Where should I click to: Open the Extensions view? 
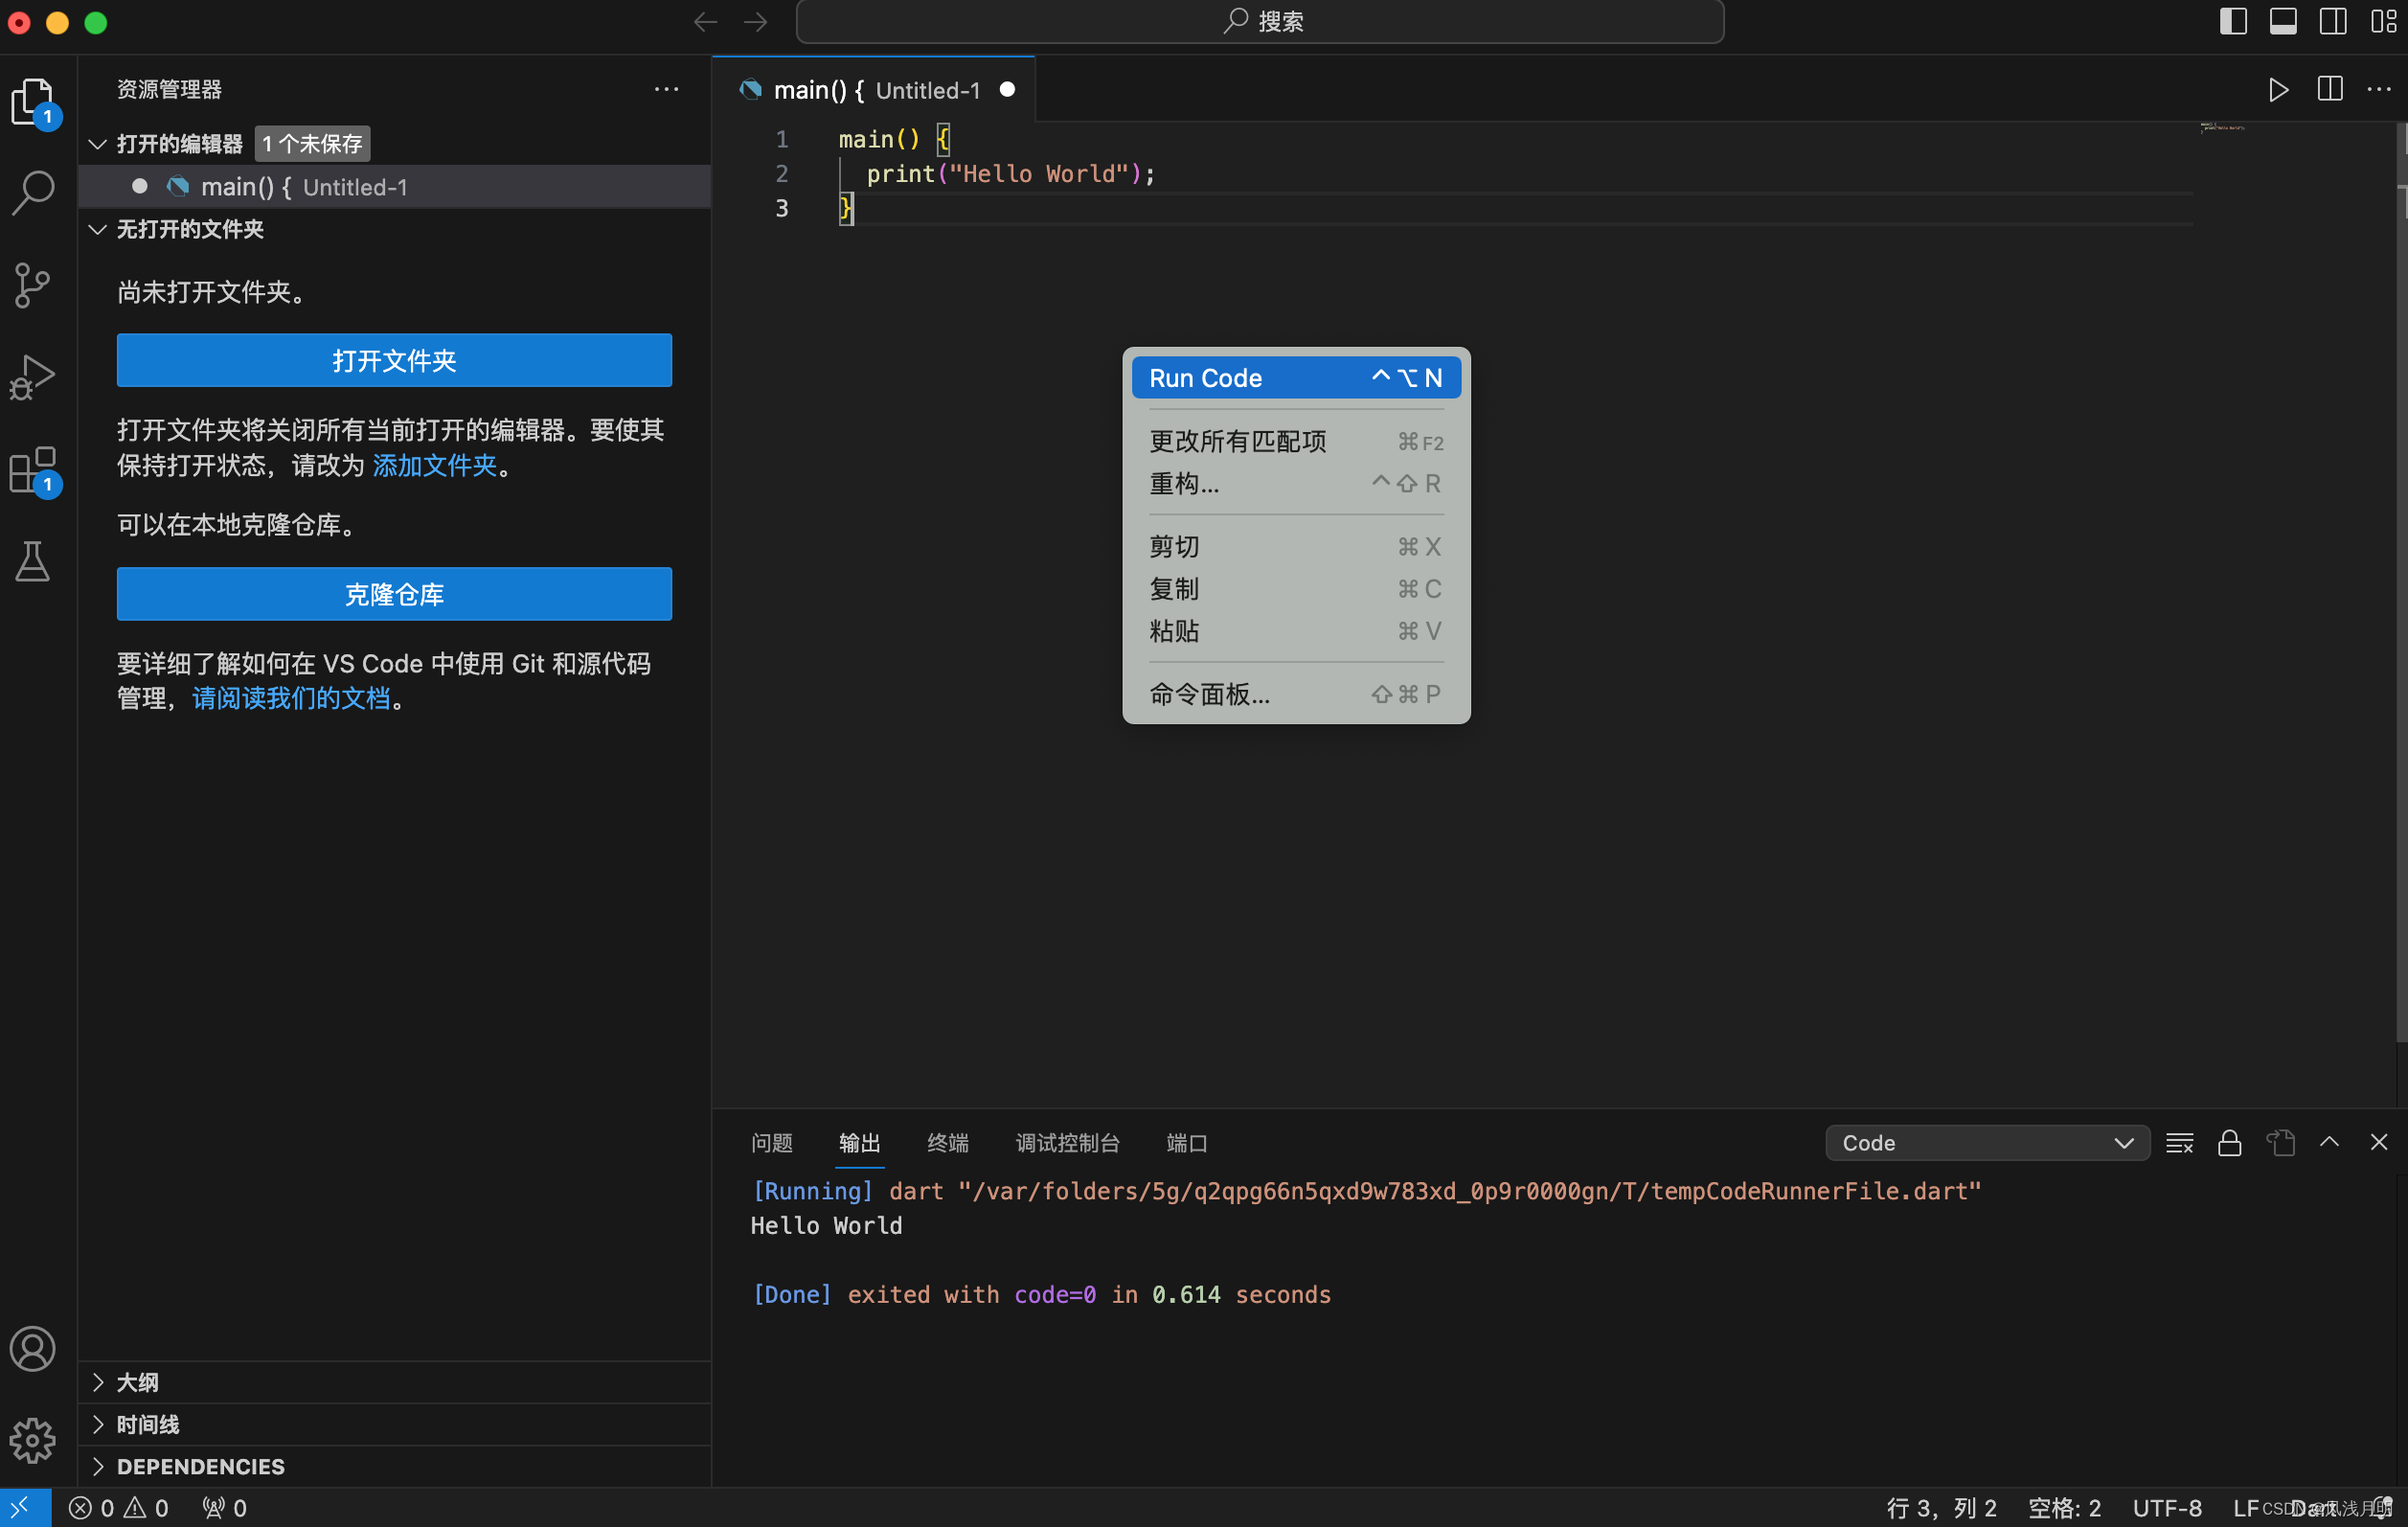[33, 470]
